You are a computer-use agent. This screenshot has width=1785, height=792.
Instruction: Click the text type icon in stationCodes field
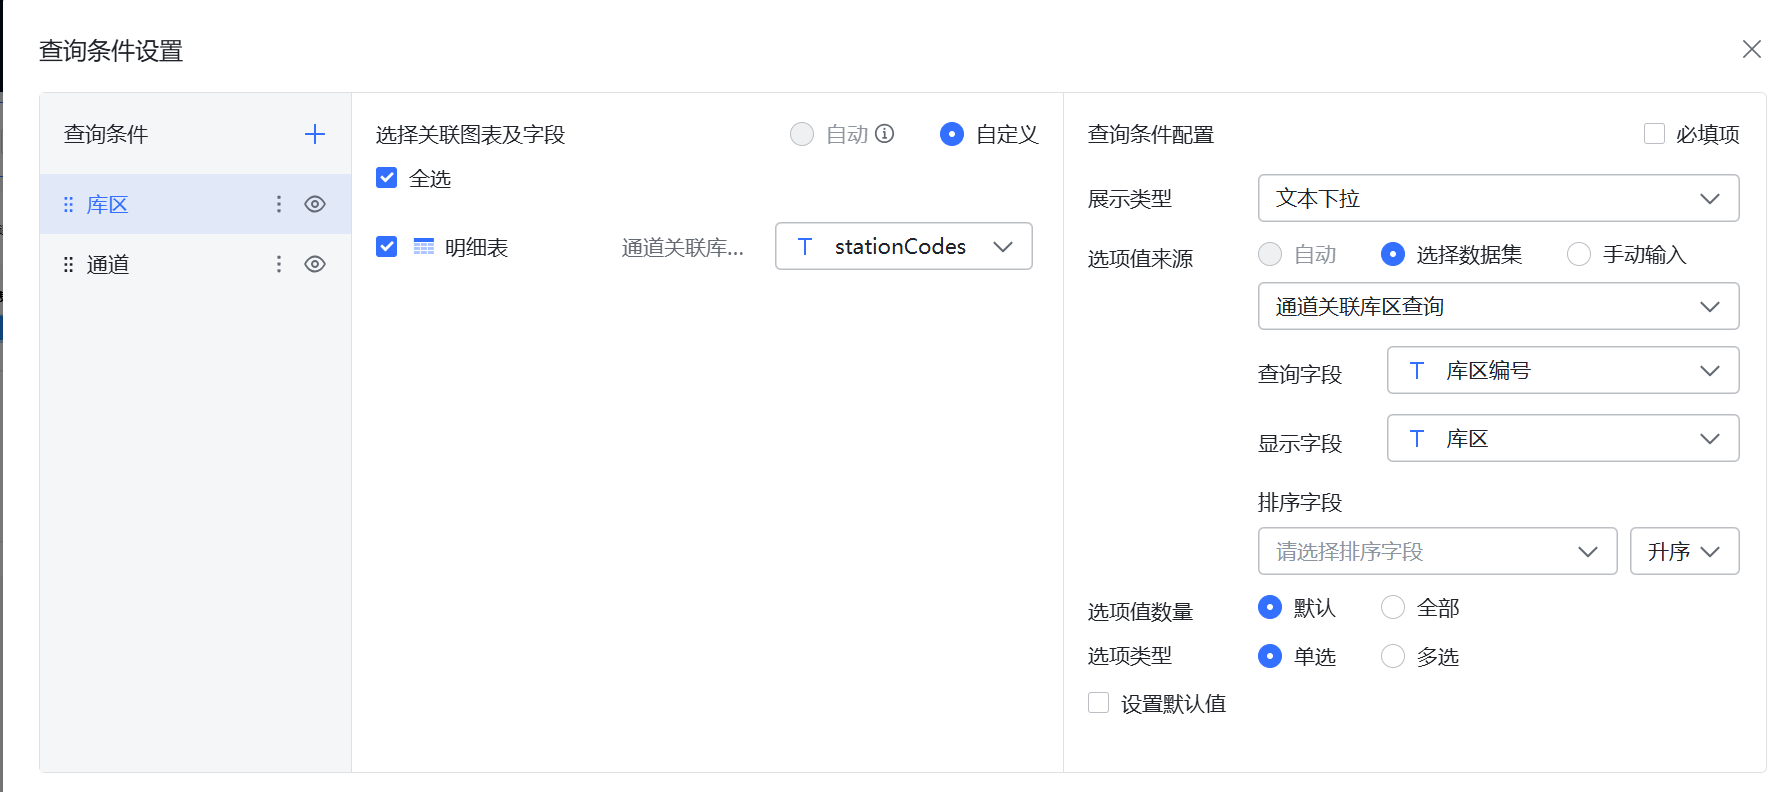(805, 246)
